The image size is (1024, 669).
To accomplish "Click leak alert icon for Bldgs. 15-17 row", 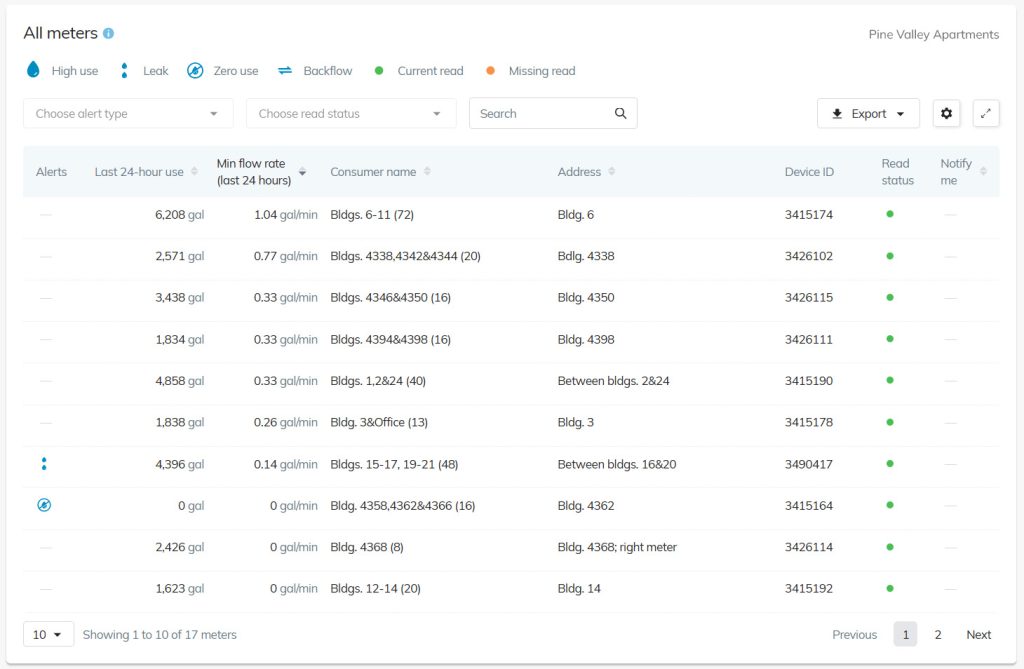I will [x=43, y=464].
